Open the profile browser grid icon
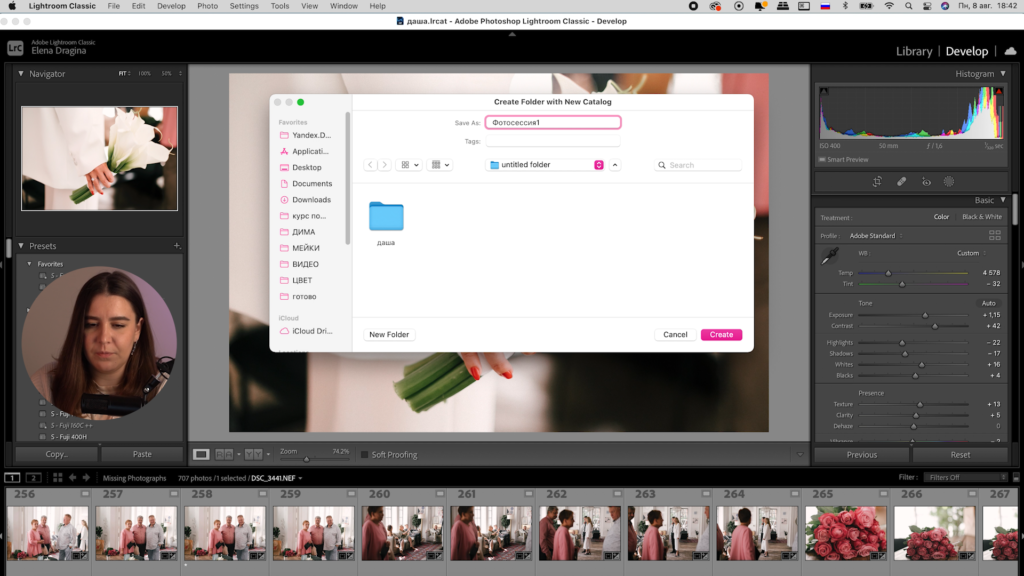 click(x=994, y=235)
